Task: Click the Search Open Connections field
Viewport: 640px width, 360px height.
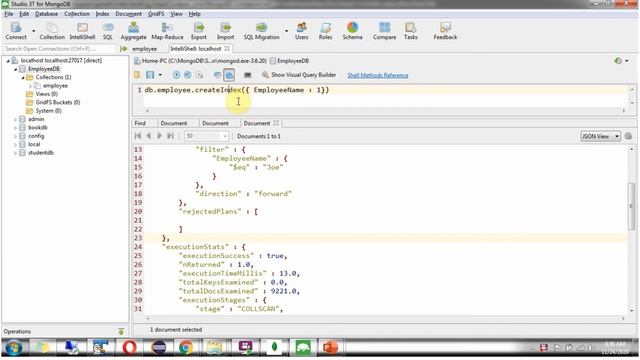Action: [x=59, y=49]
